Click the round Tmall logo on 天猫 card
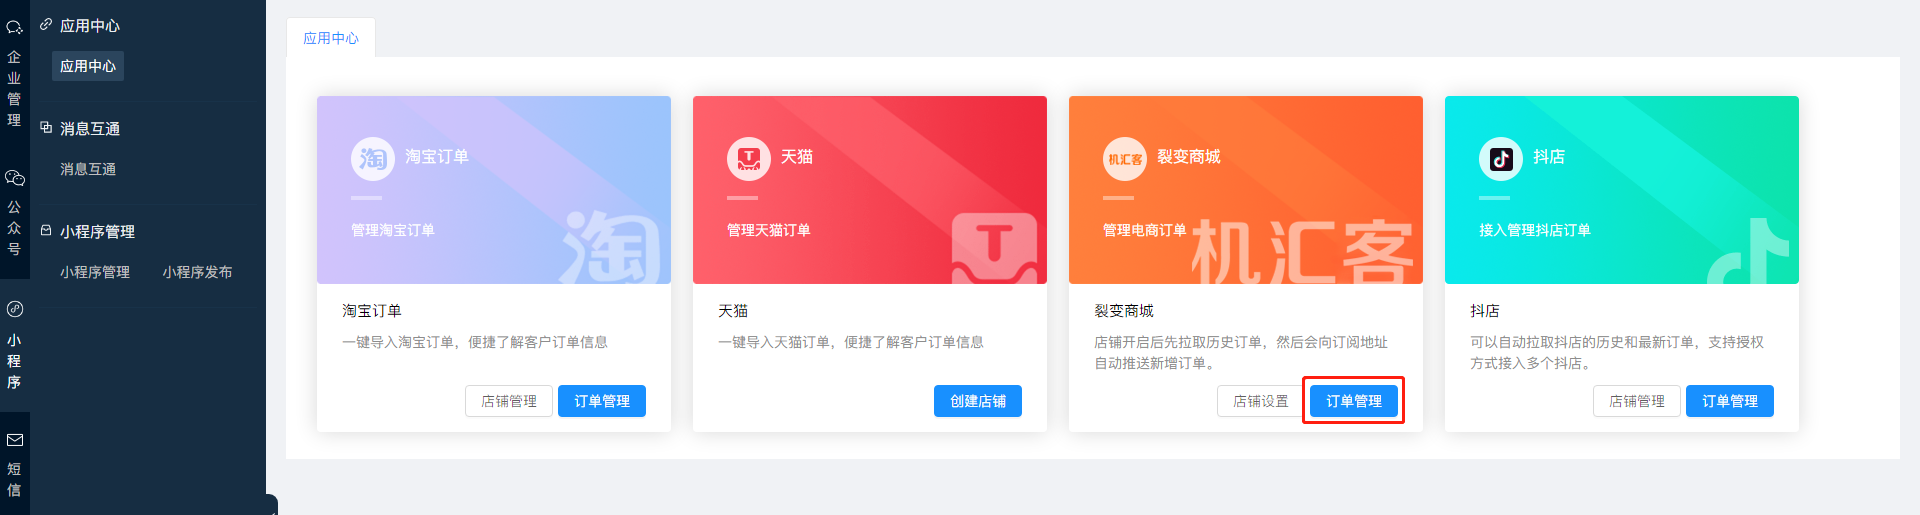The height and width of the screenshot is (515, 1920). tap(749, 159)
